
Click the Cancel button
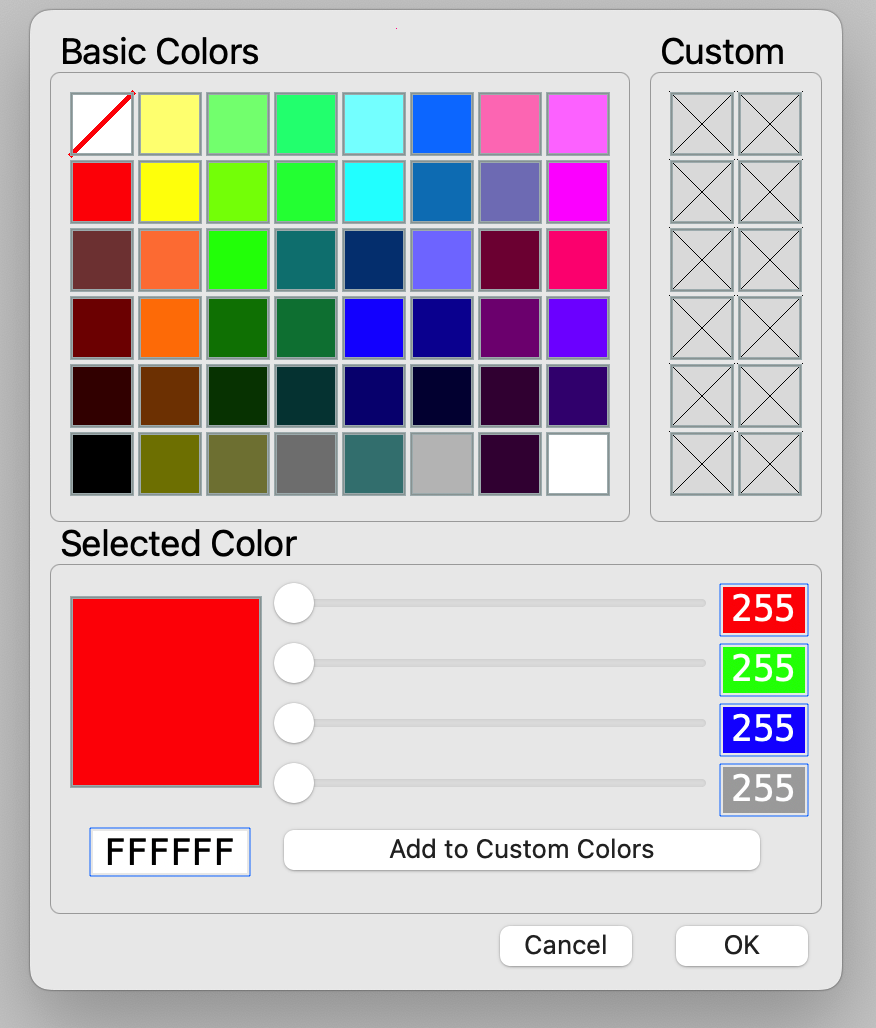(x=566, y=945)
